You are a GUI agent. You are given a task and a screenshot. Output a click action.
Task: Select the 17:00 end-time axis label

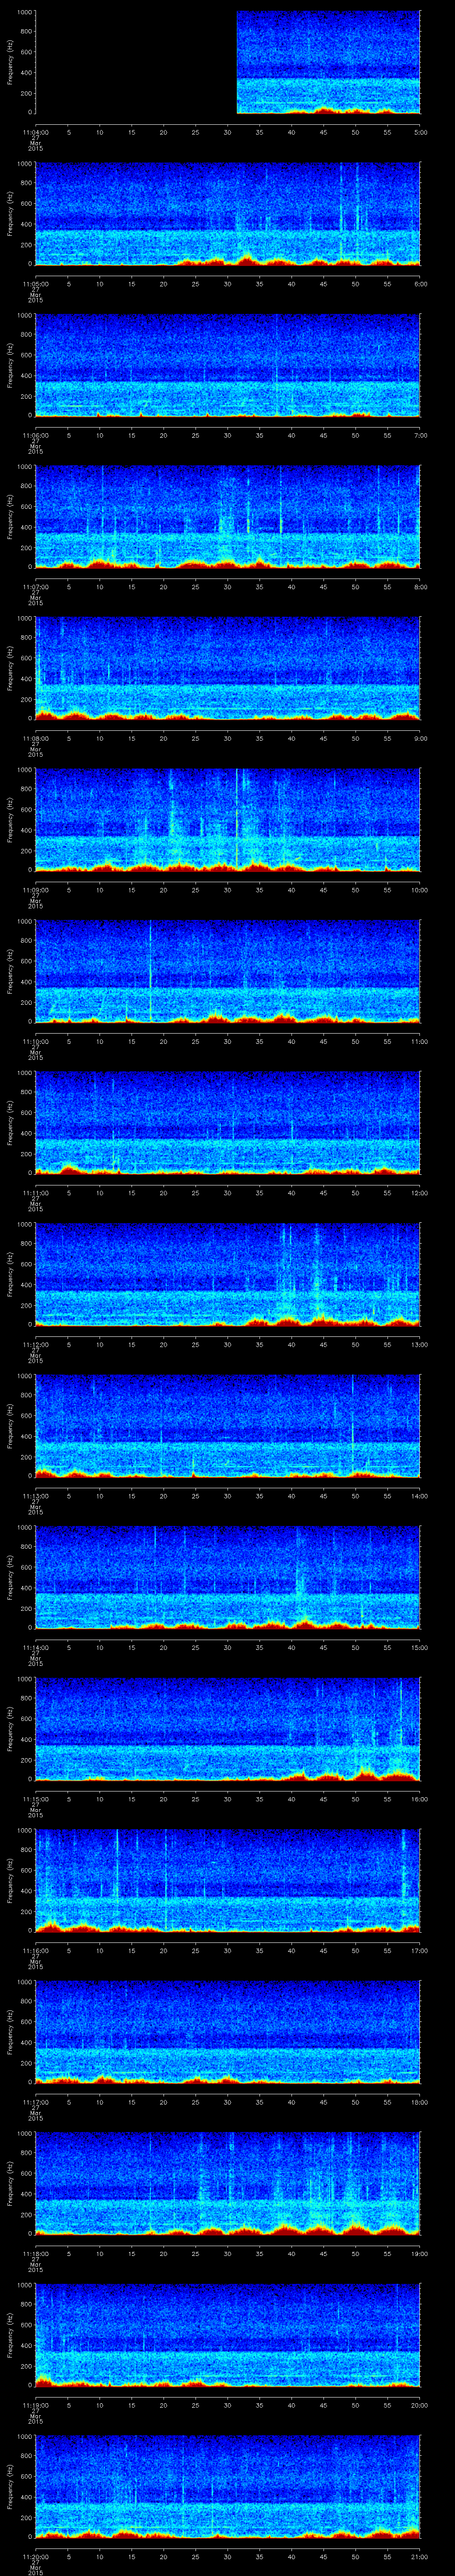(420, 1950)
